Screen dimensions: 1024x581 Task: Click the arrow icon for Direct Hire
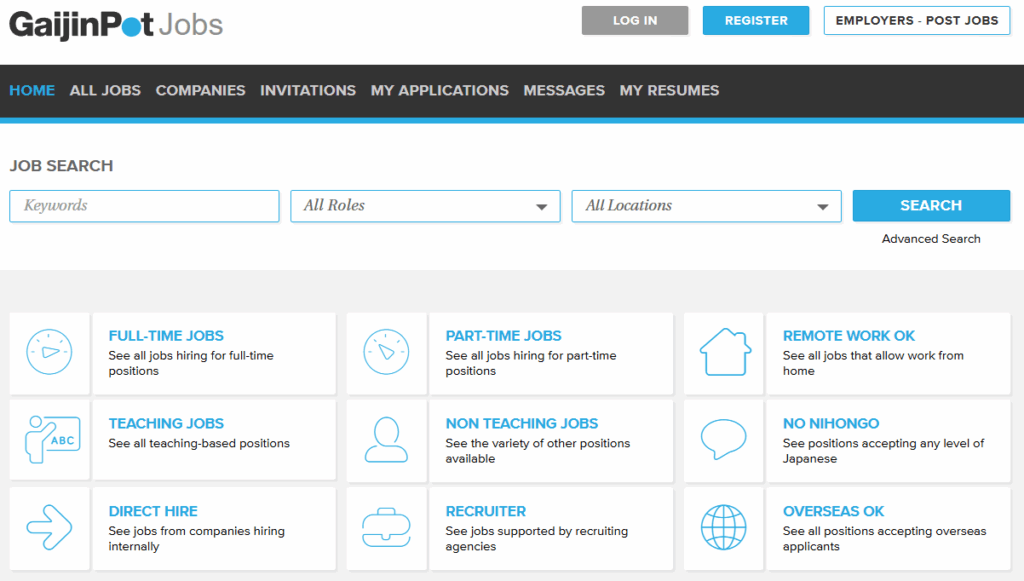(49, 527)
